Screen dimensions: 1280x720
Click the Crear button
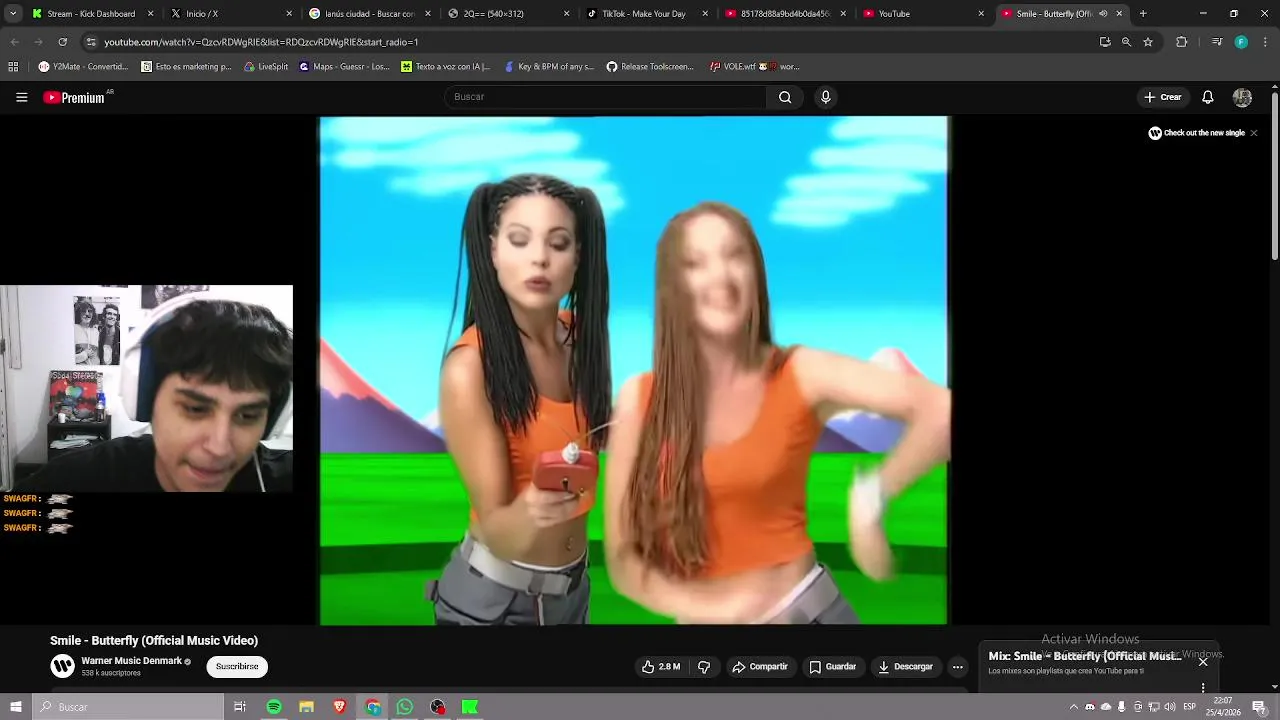(x=1163, y=97)
